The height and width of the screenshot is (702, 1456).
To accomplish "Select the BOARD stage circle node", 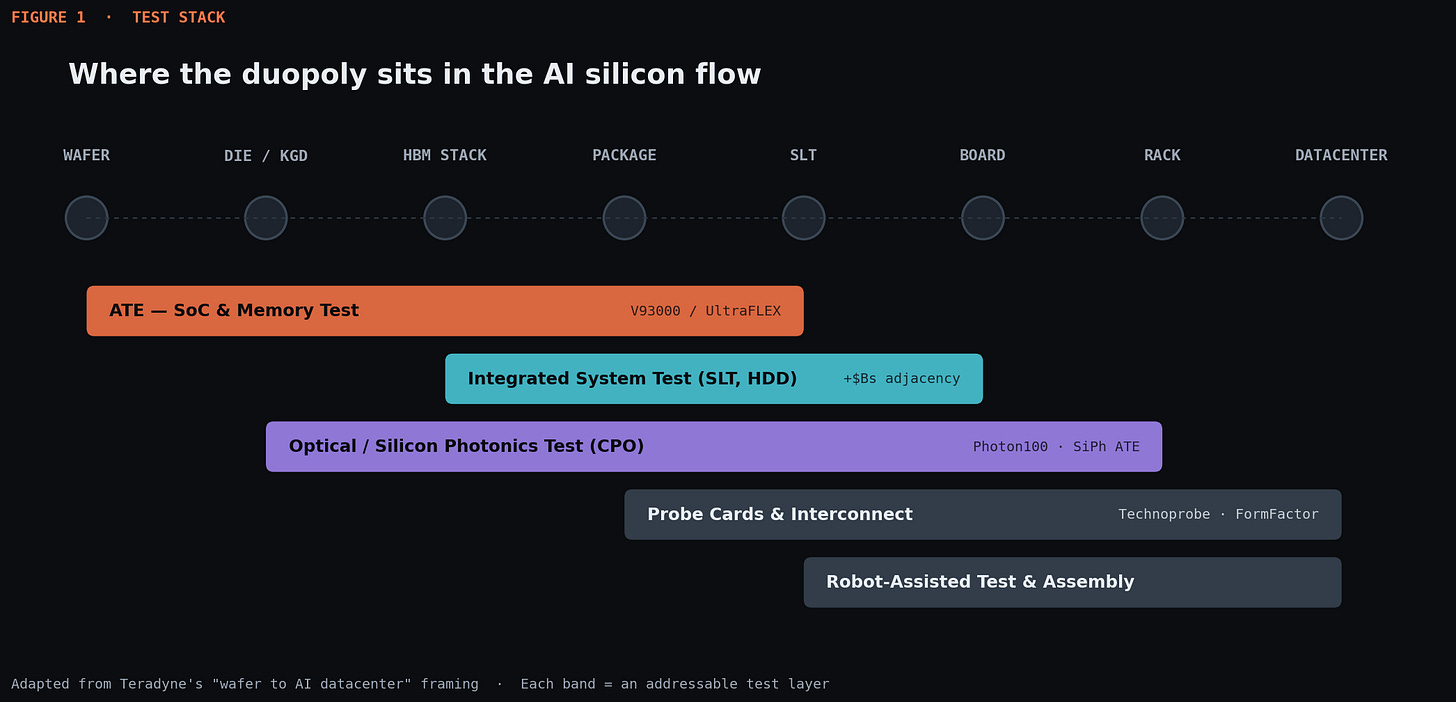I will click(983, 218).
